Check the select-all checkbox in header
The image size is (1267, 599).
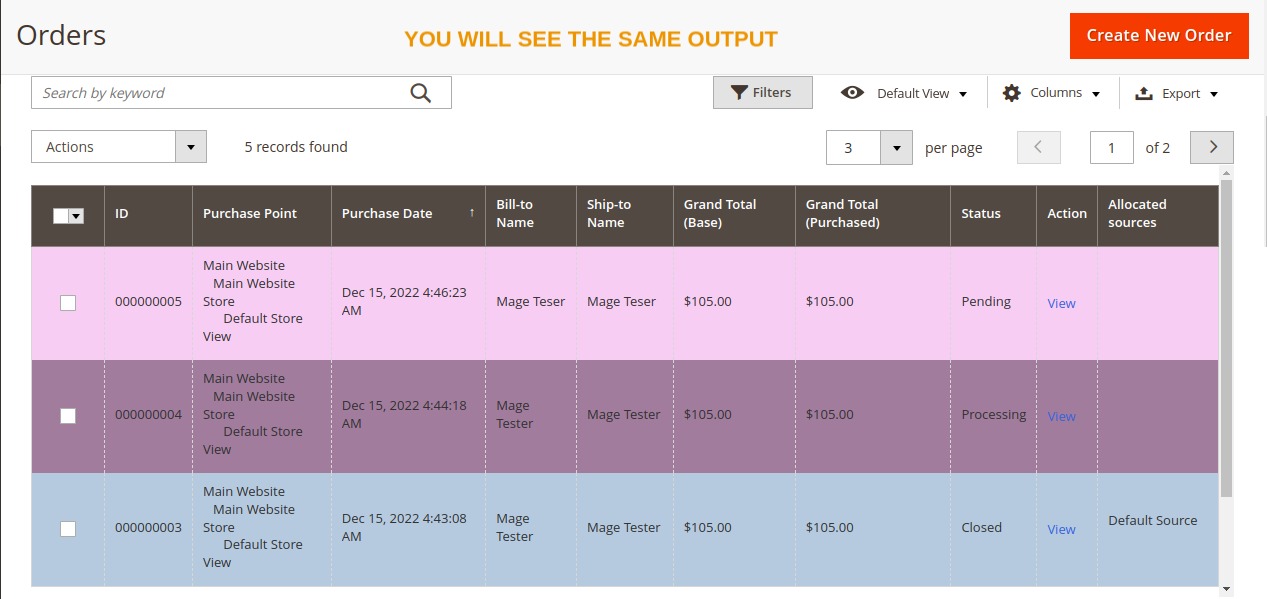pyautogui.click(x=60, y=214)
